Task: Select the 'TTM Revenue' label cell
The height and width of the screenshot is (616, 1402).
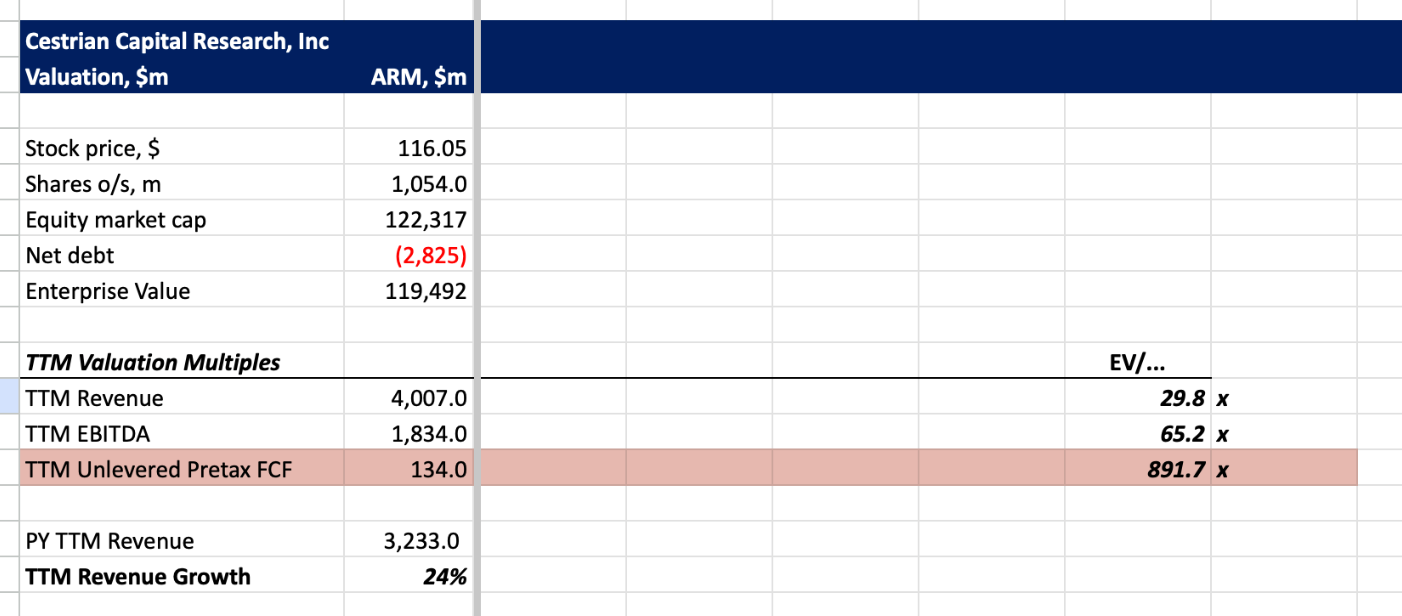Action: pyautogui.click(x=181, y=398)
